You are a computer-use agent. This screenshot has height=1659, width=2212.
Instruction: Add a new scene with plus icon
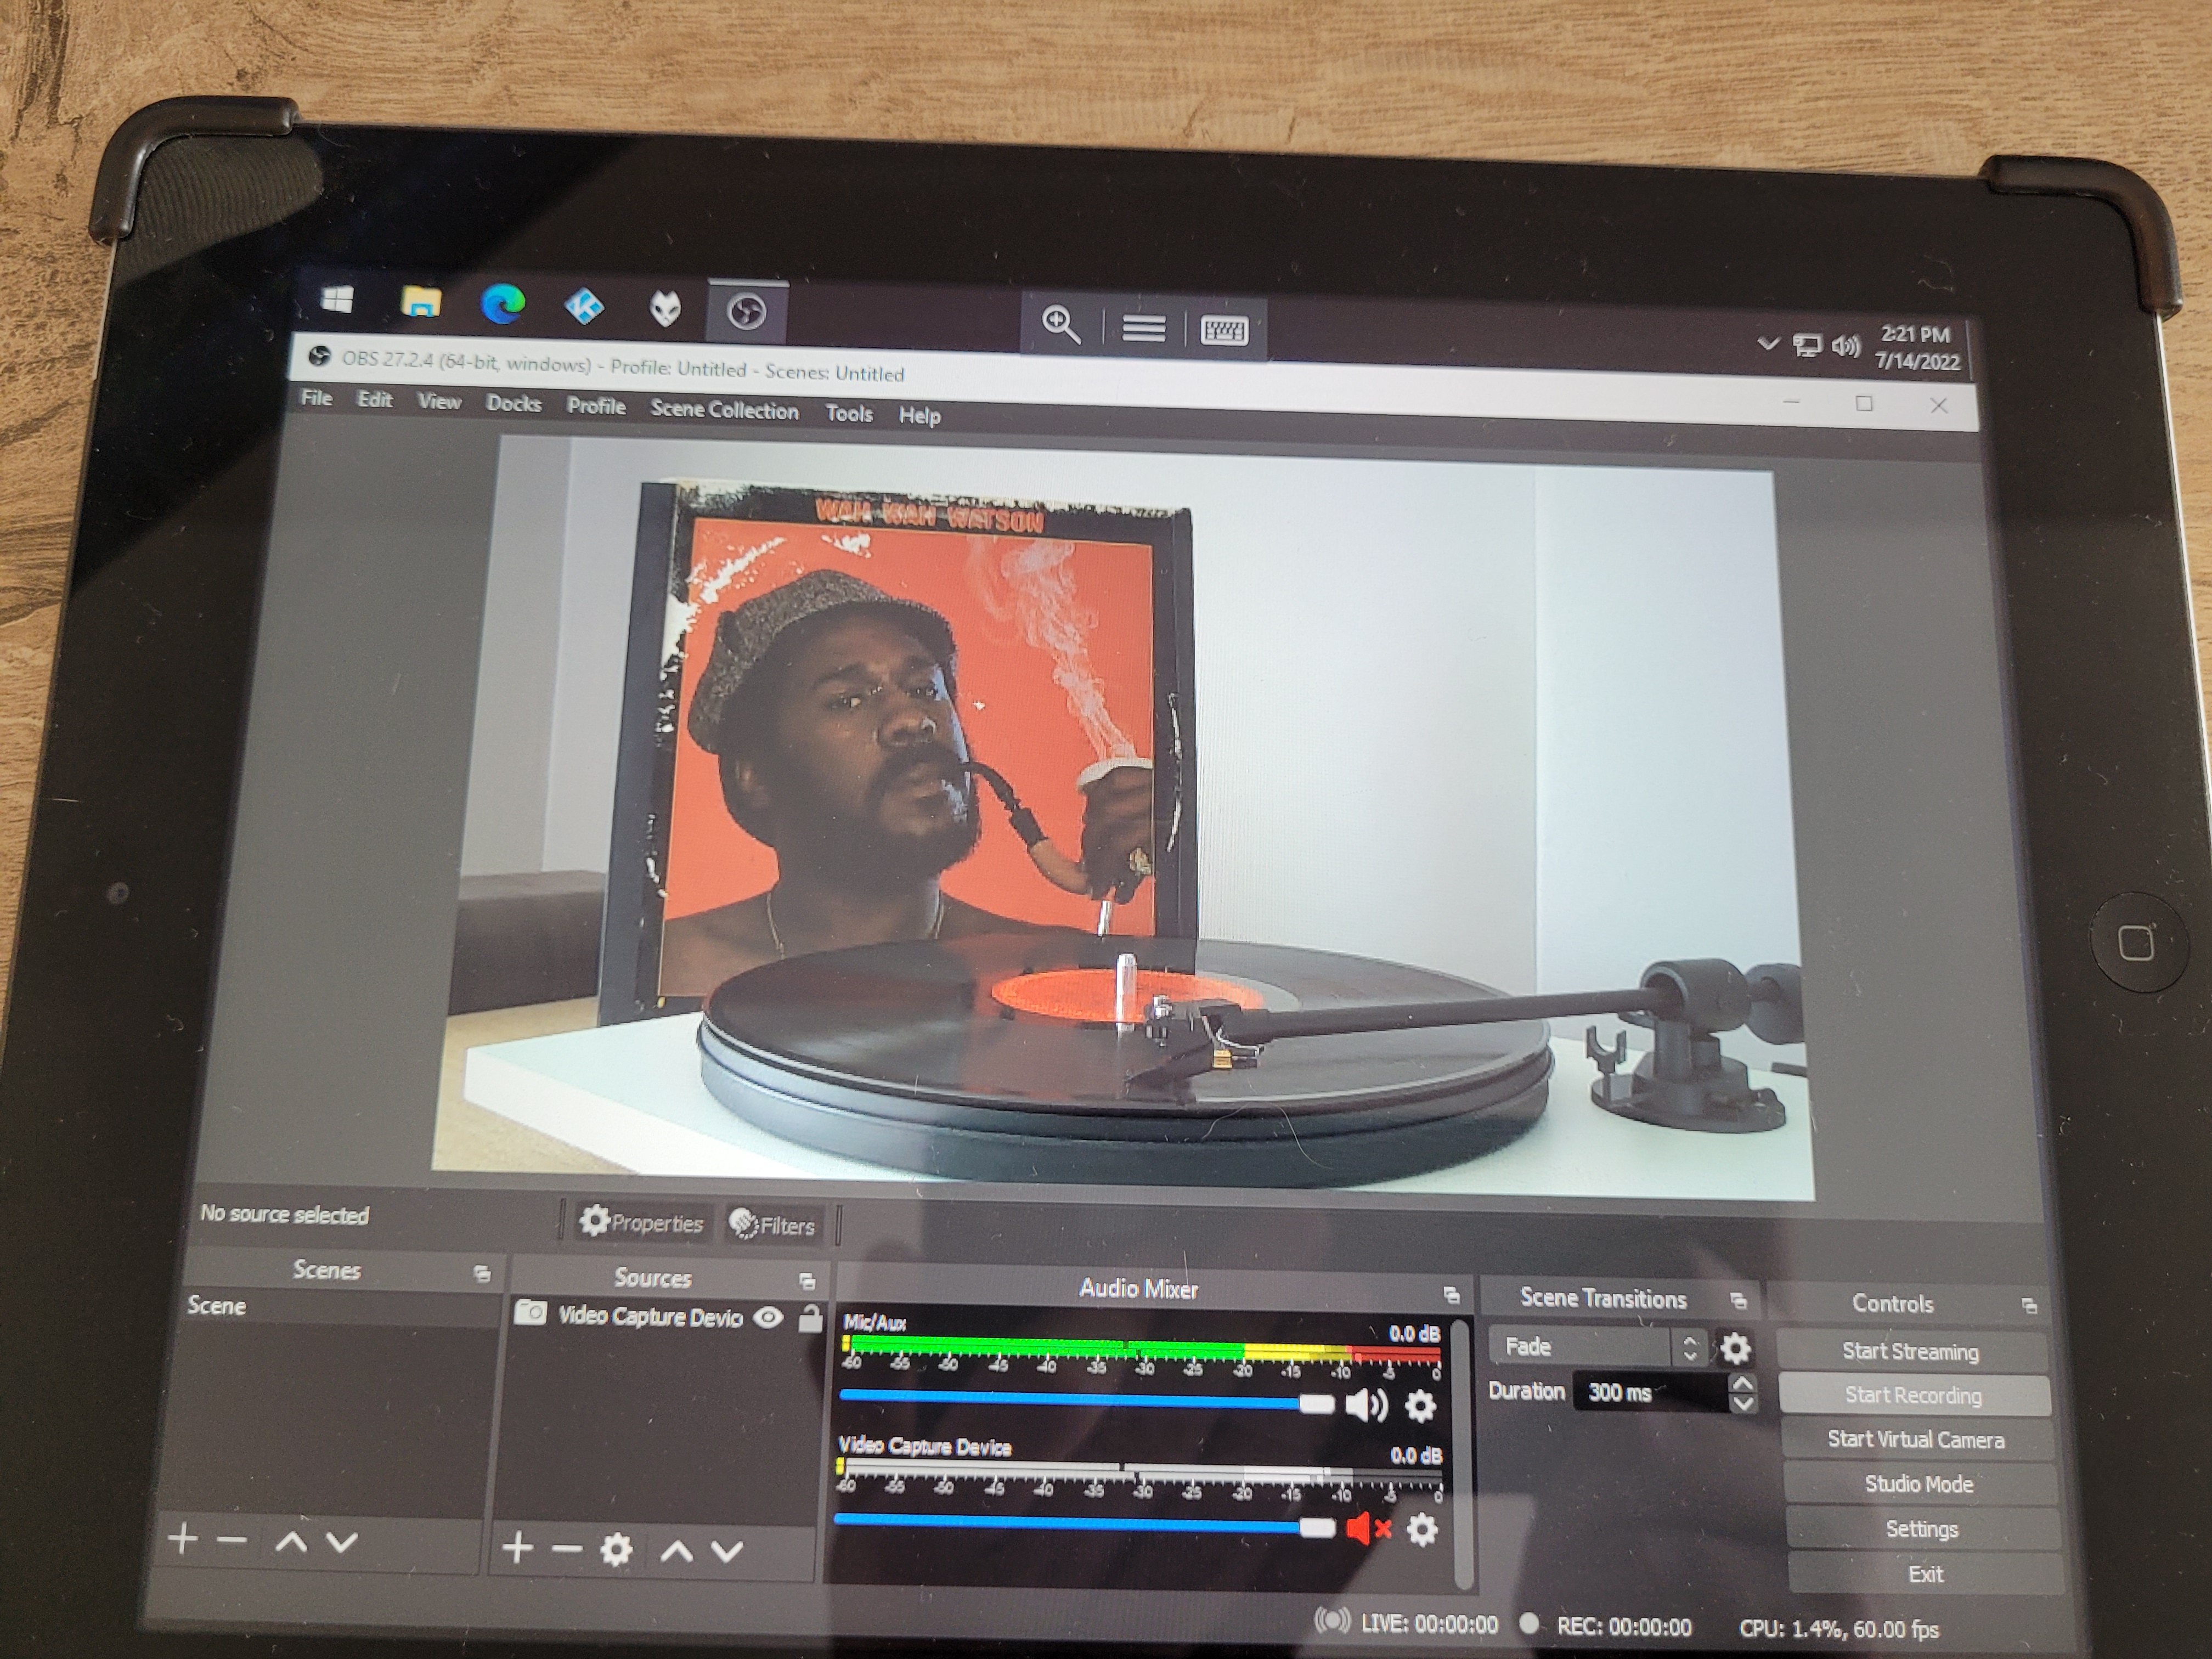pos(183,1539)
